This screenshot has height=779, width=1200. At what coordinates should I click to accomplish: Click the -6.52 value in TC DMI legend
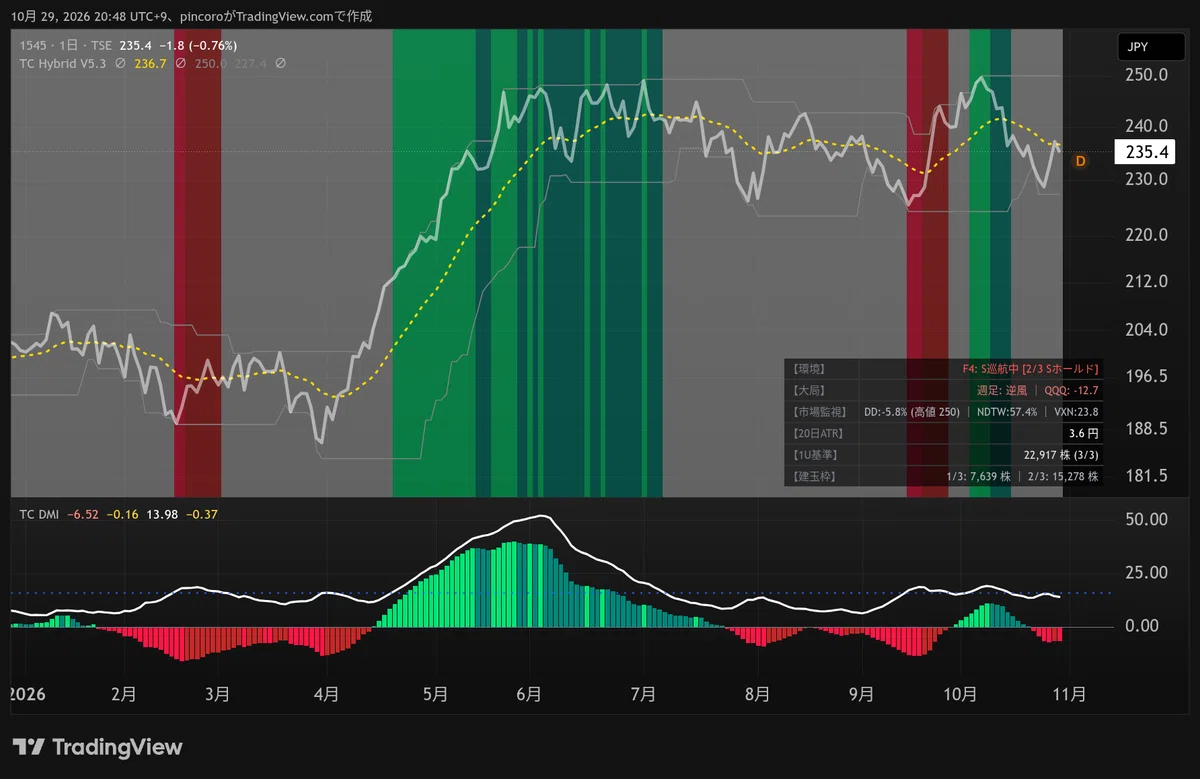(83, 514)
